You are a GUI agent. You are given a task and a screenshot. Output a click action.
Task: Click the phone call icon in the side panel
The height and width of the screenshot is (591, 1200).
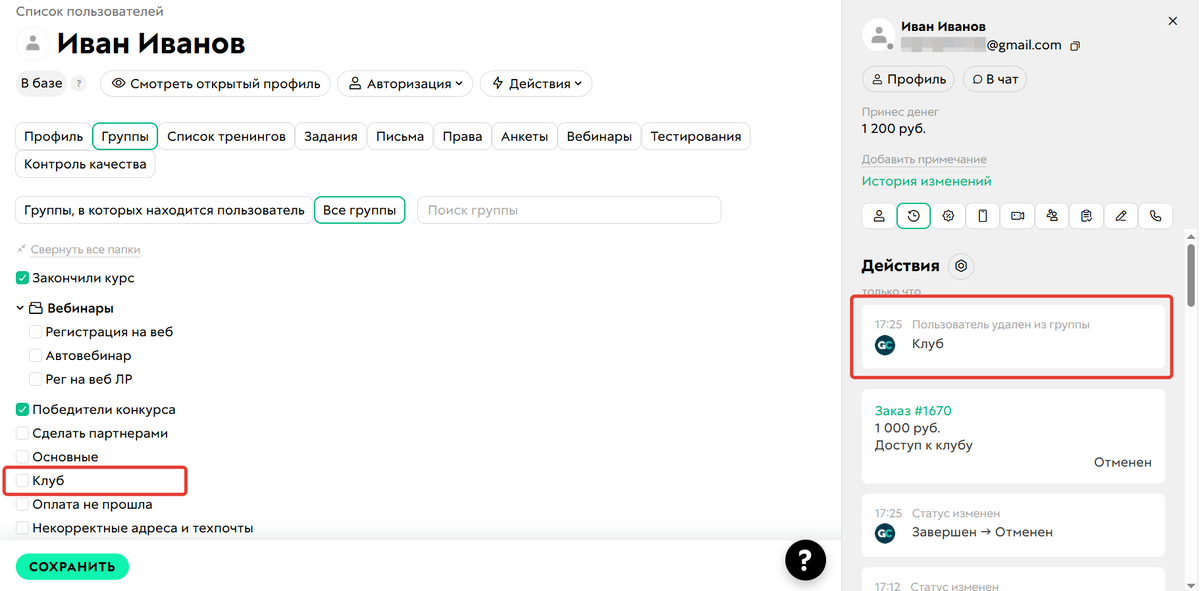point(1156,216)
